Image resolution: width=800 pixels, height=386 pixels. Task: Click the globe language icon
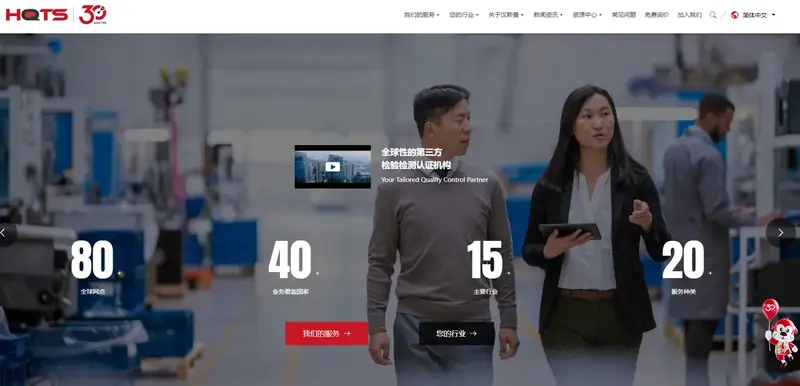click(x=735, y=15)
